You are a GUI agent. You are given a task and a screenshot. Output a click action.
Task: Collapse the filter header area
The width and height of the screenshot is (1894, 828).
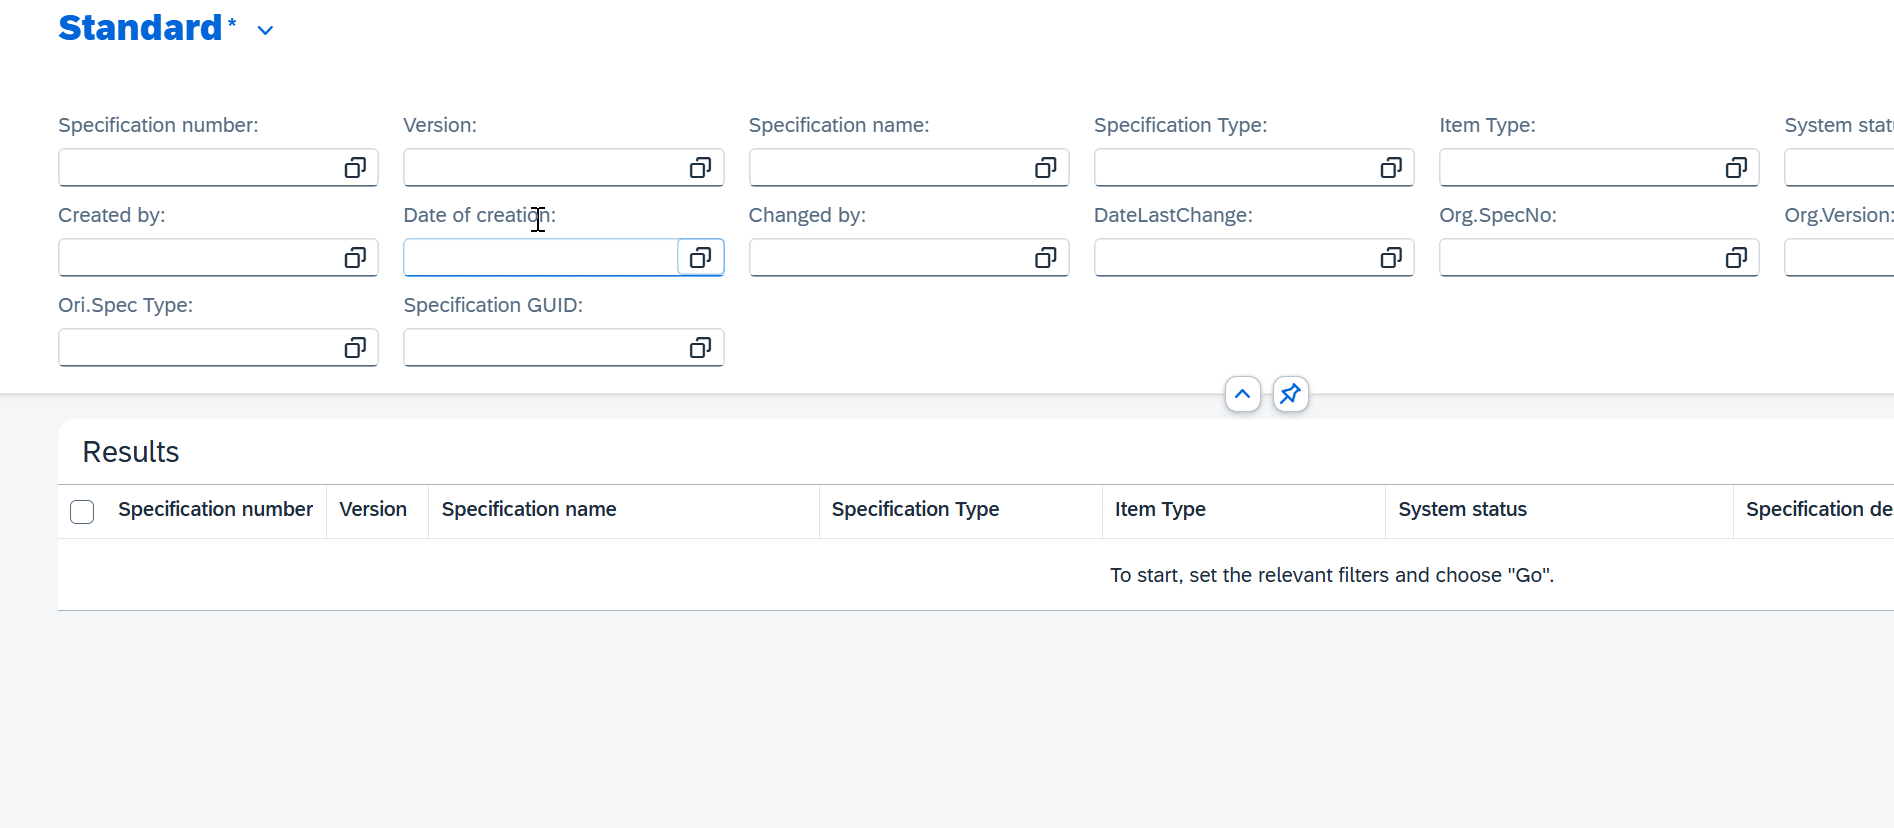[x=1242, y=394]
